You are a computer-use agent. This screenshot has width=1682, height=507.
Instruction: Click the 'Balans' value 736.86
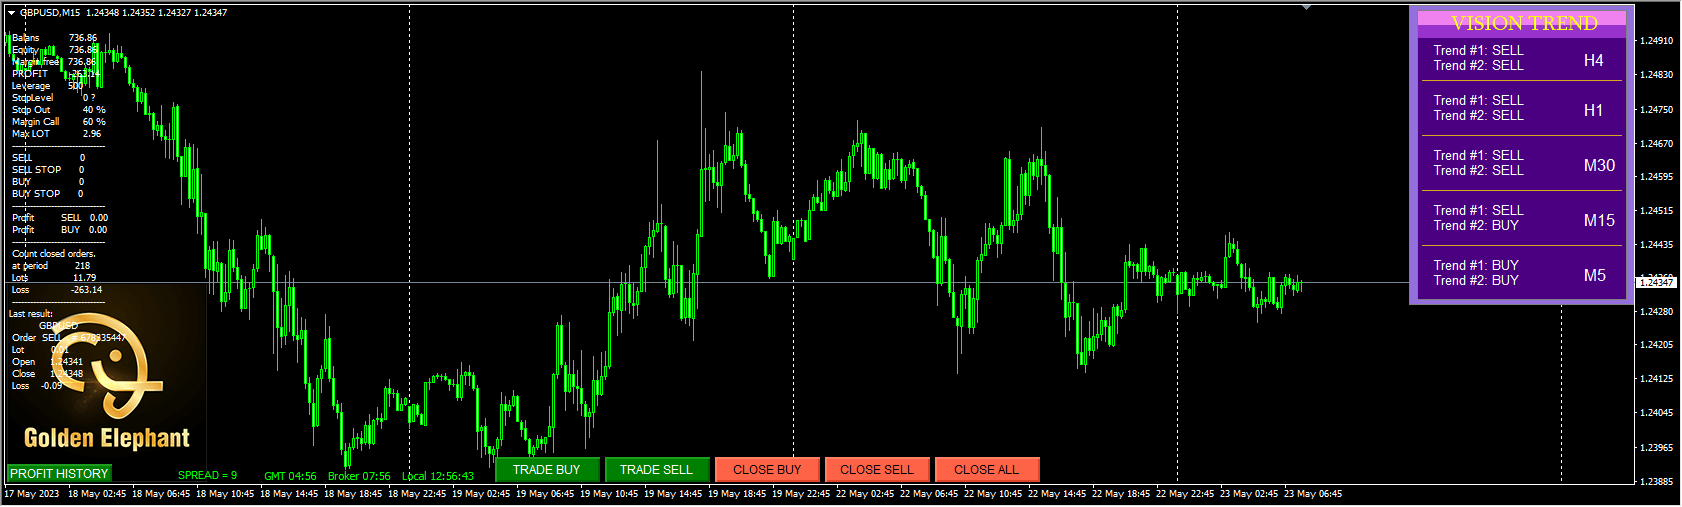coord(83,38)
